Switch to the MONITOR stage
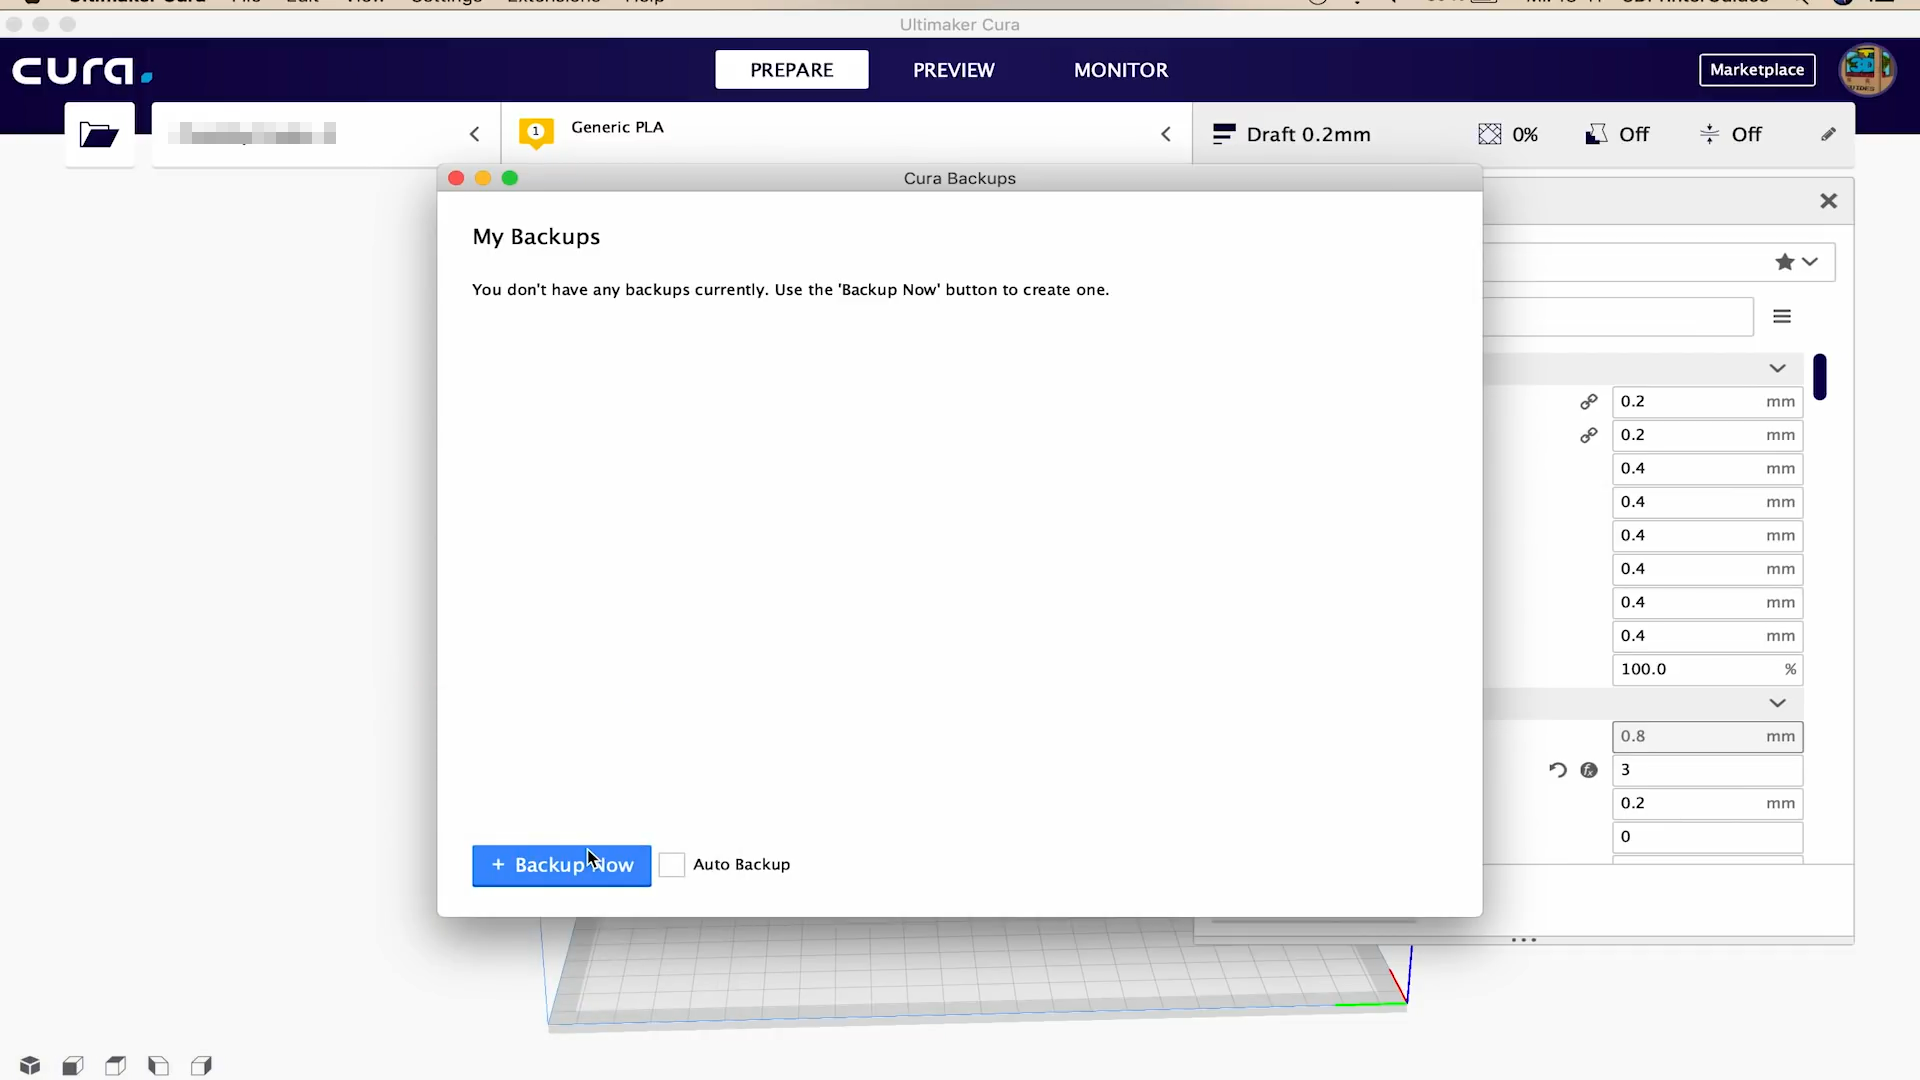 [1121, 70]
